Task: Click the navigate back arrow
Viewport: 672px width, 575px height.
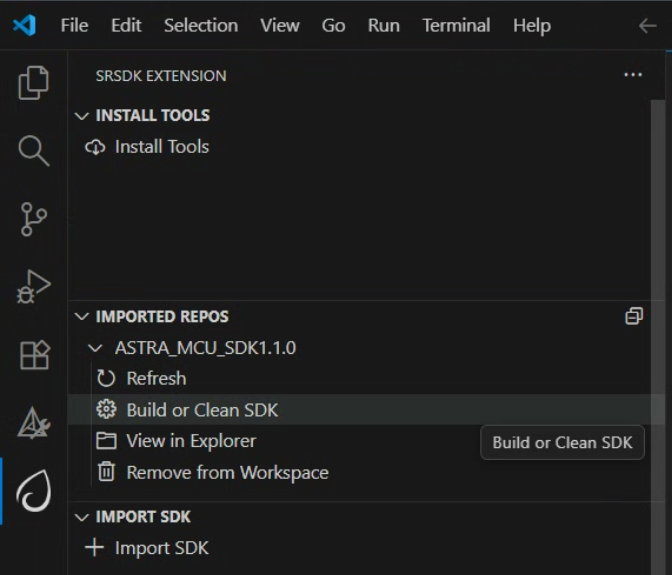Action: (647, 26)
